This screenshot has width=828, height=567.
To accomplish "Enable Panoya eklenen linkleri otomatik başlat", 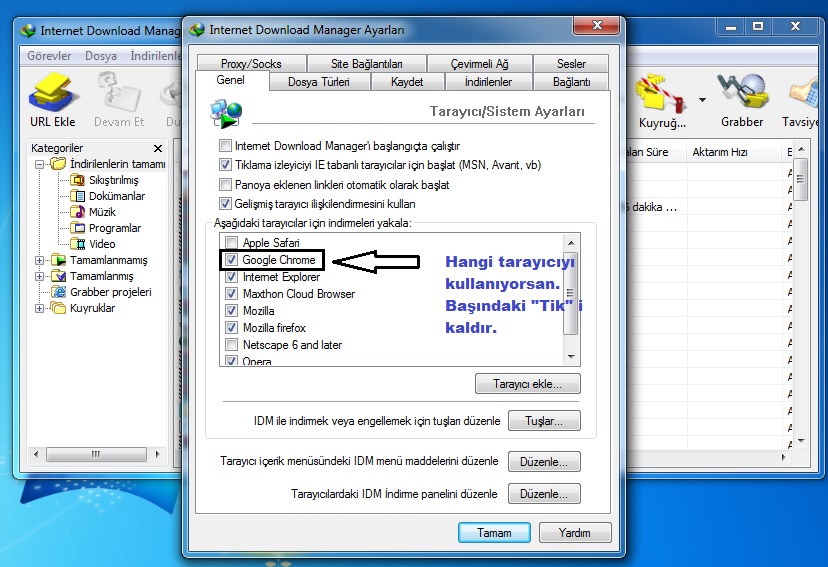I will click(225, 184).
